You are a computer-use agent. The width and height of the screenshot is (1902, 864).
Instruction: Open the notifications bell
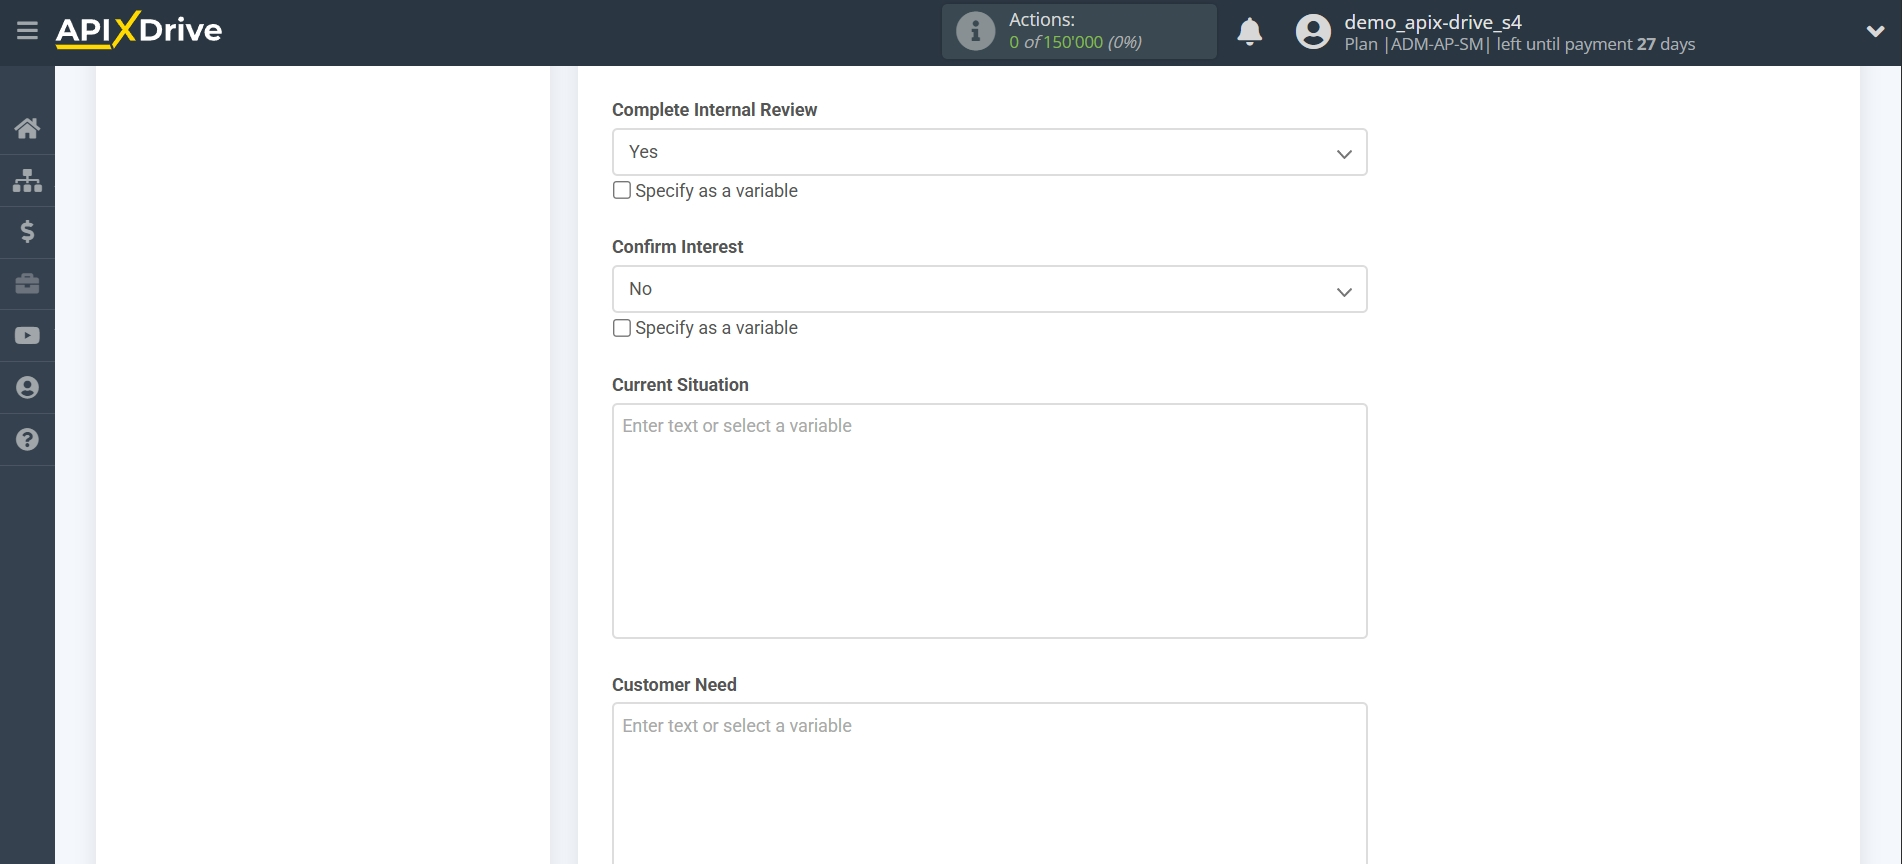1250,32
